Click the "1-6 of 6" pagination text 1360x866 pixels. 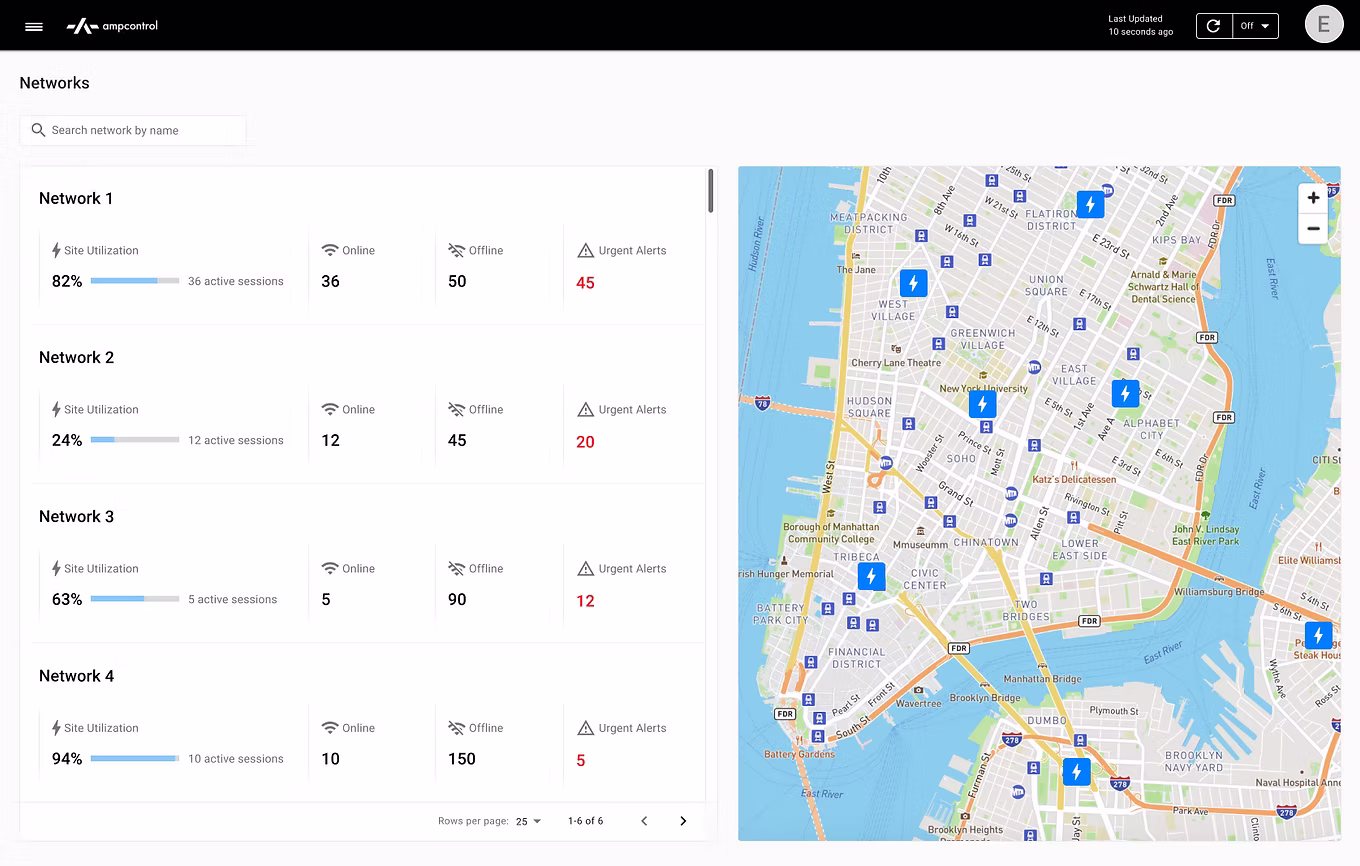pyautogui.click(x=585, y=821)
